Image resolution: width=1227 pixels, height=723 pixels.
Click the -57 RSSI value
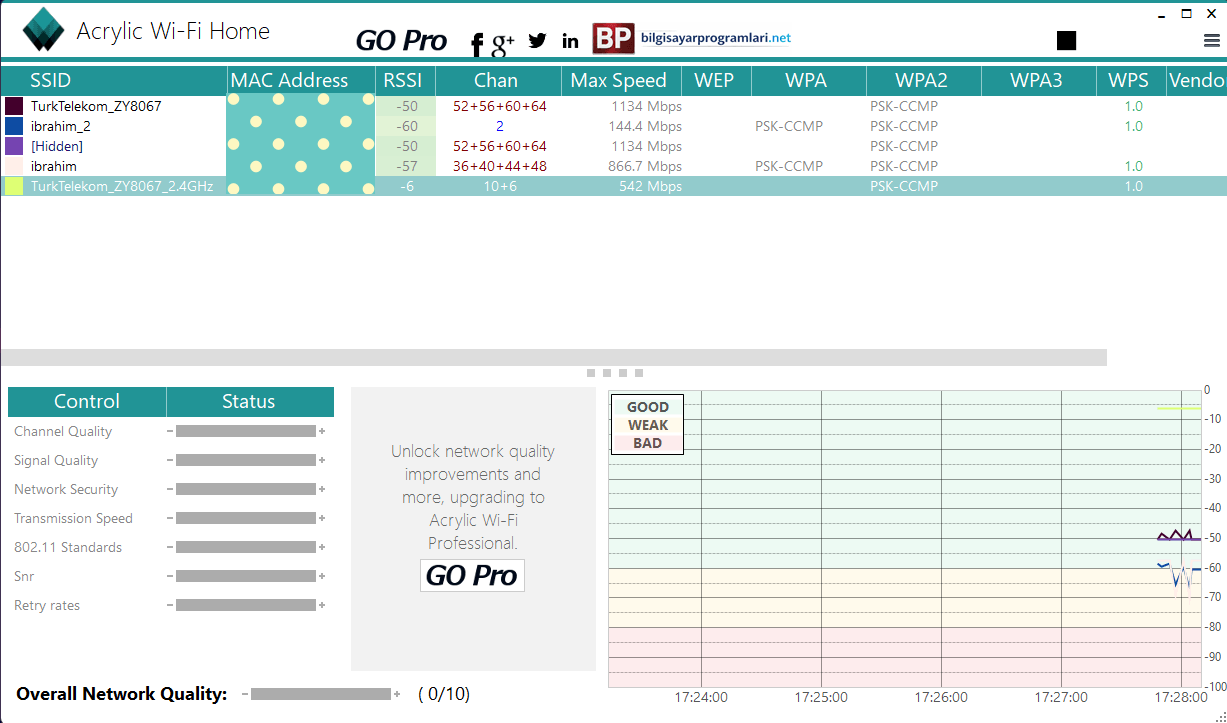pos(407,166)
